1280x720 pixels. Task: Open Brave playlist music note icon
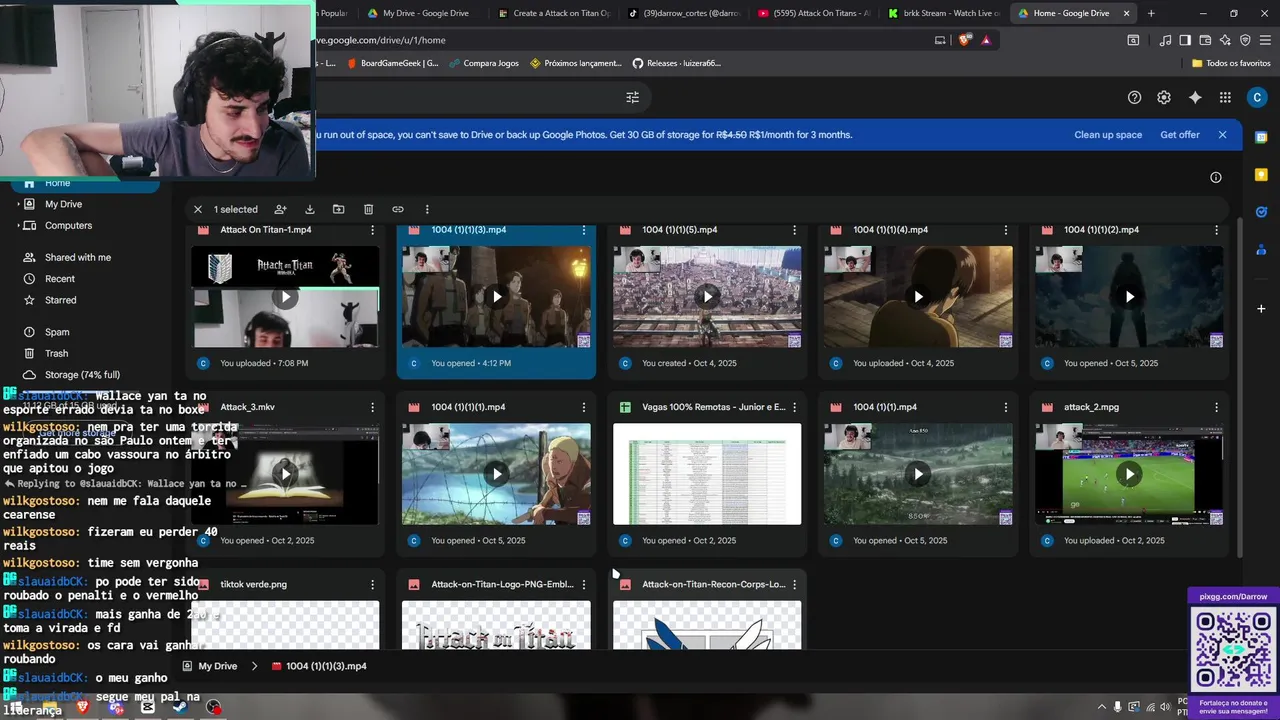coord(1165,40)
